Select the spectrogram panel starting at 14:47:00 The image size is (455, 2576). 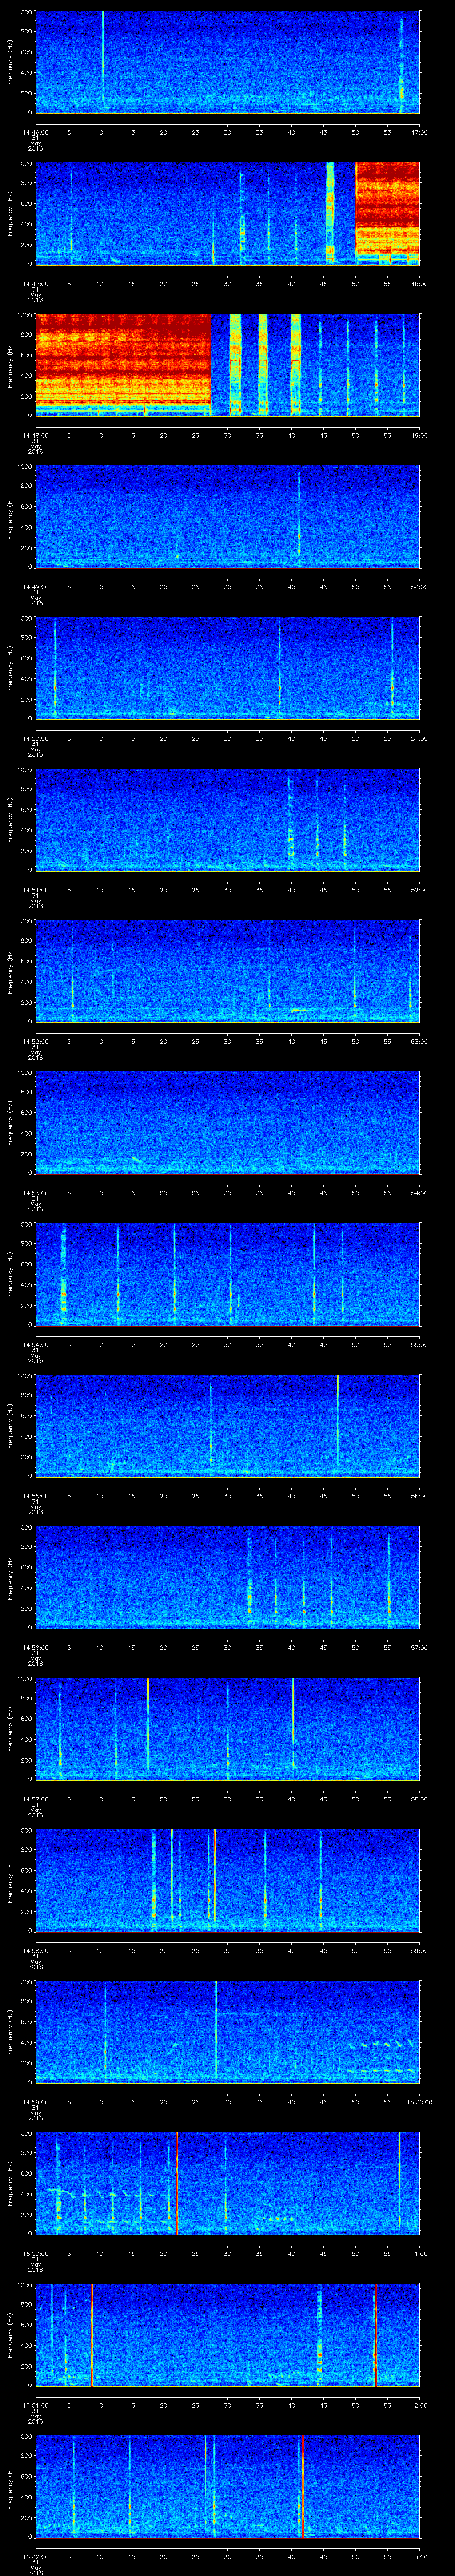click(228, 213)
